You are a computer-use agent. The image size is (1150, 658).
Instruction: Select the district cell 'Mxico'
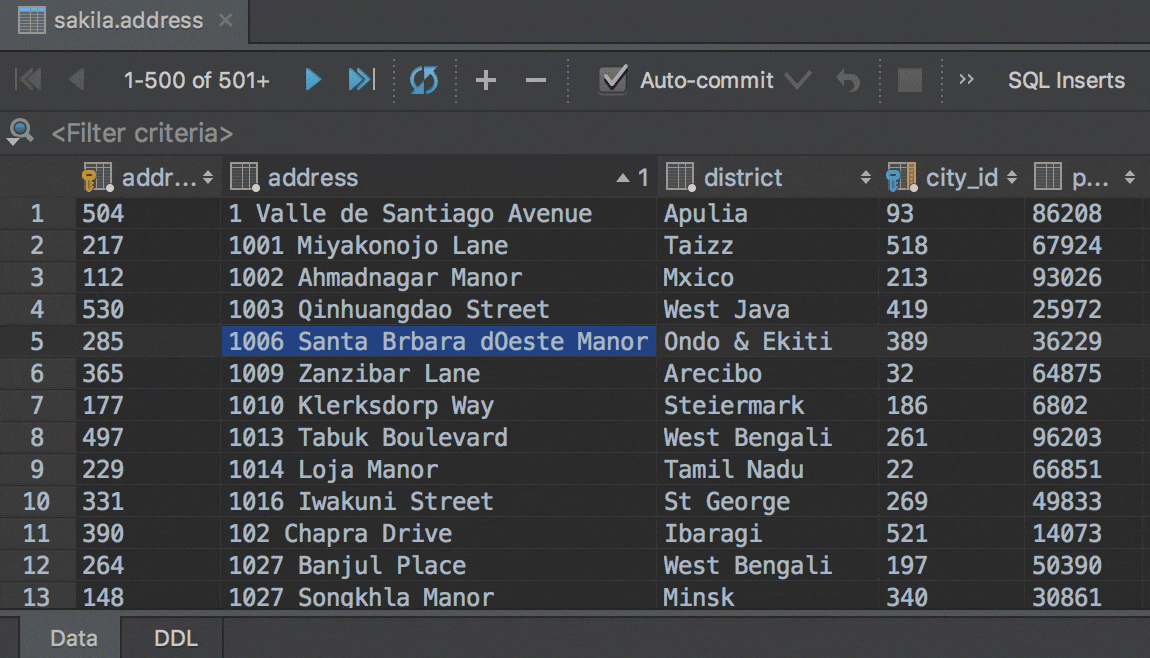[x=768, y=277]
